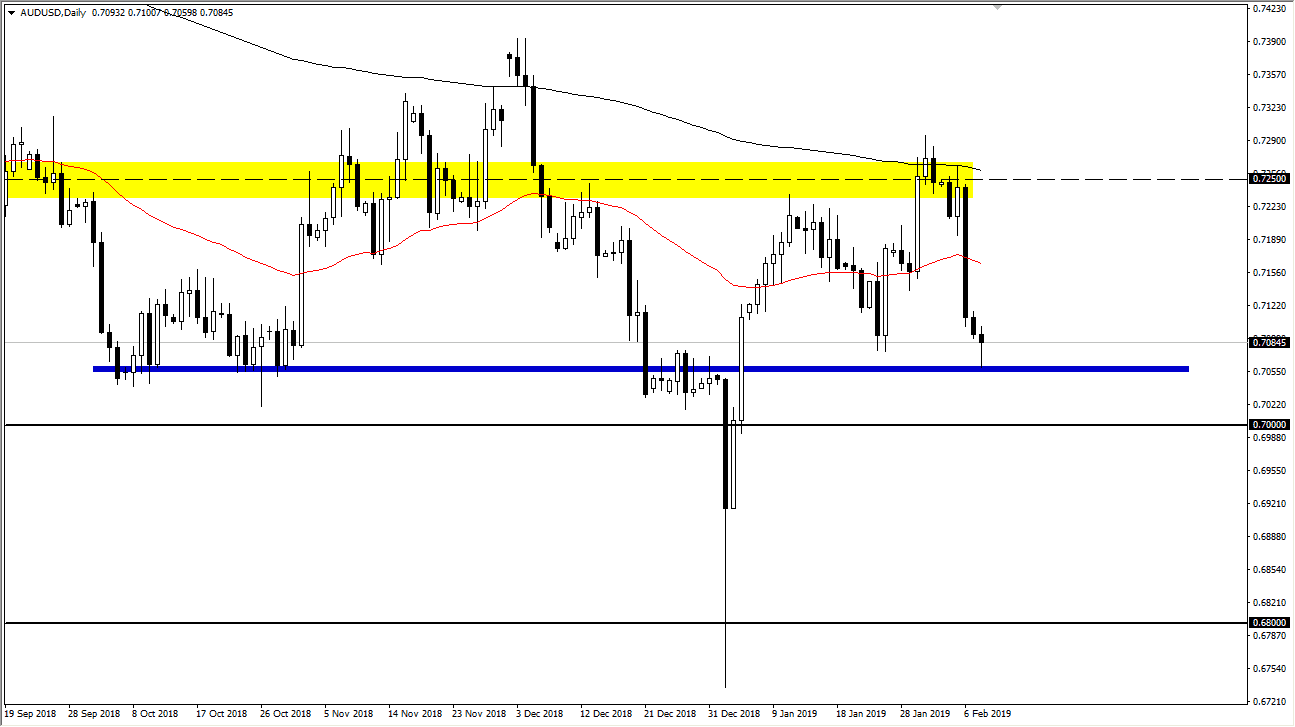1295x727 pixels.
Task: Click the dashed line at 0.72500
Action: [x=1100, y=177]
